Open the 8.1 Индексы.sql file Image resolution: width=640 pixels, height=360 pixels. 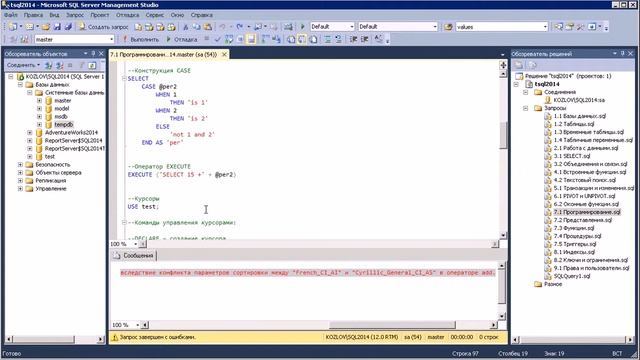574,252
